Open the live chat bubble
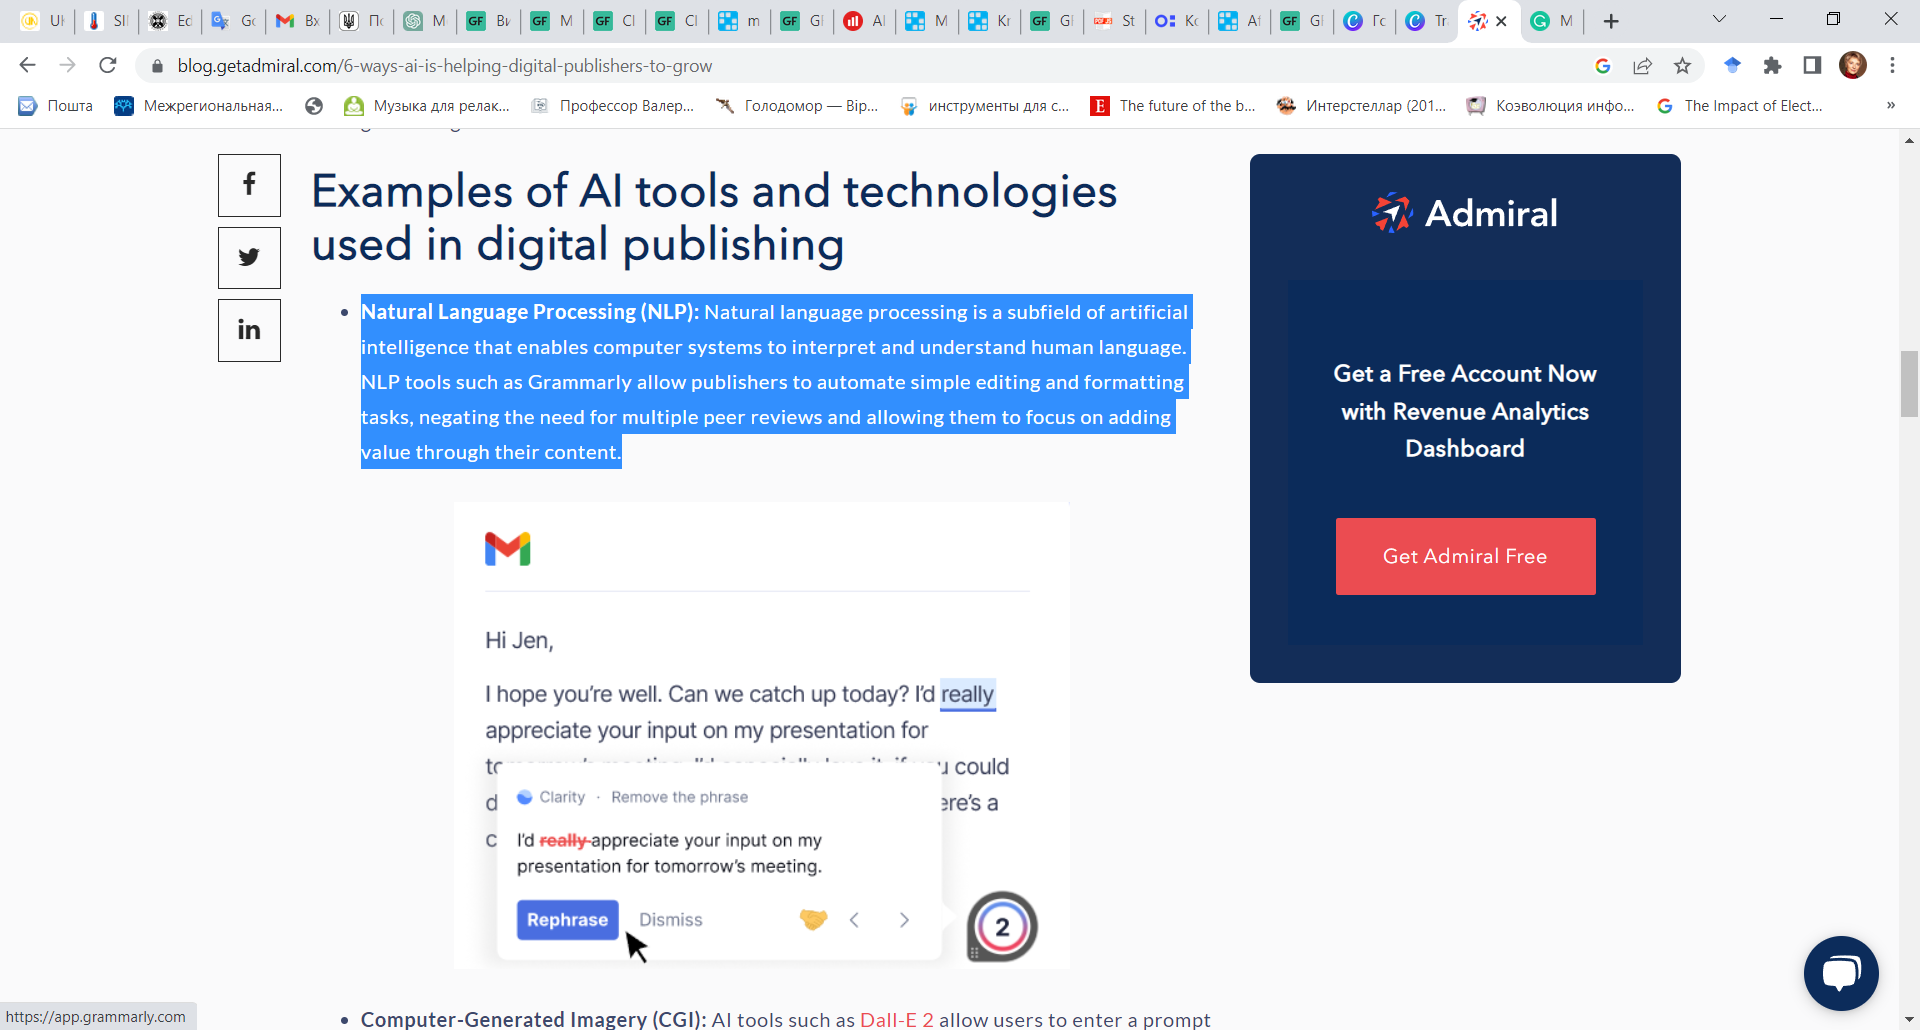 (1841, 973)
